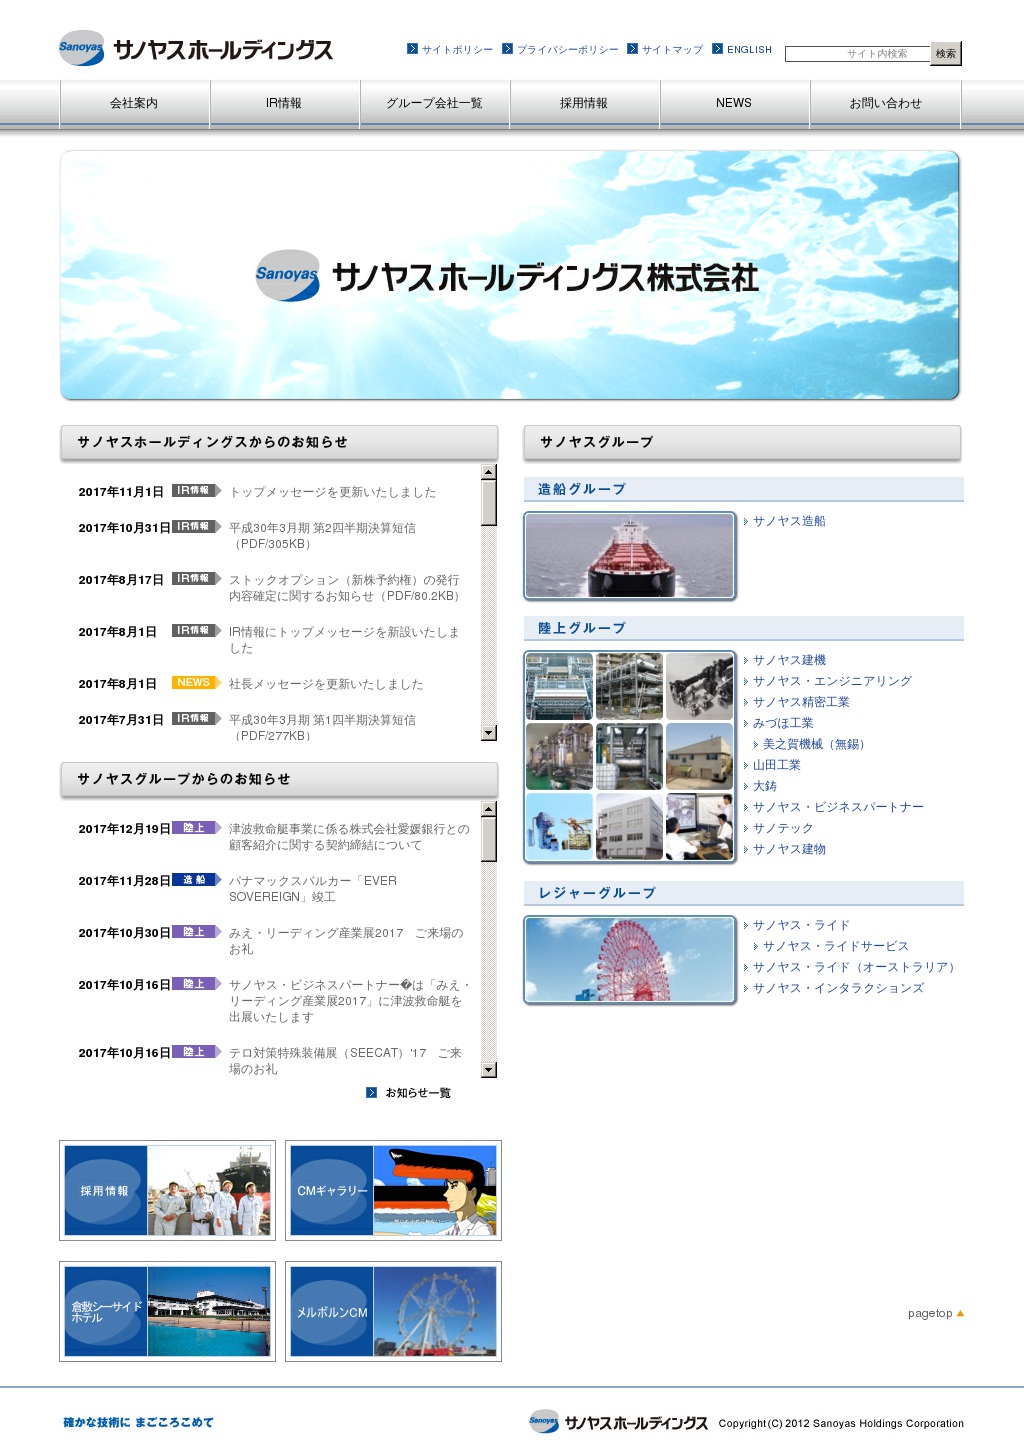The height and width of the screenshot is (1452, 1024).
Task: Switch to the ENGLISH site
Action: point(749,49)
